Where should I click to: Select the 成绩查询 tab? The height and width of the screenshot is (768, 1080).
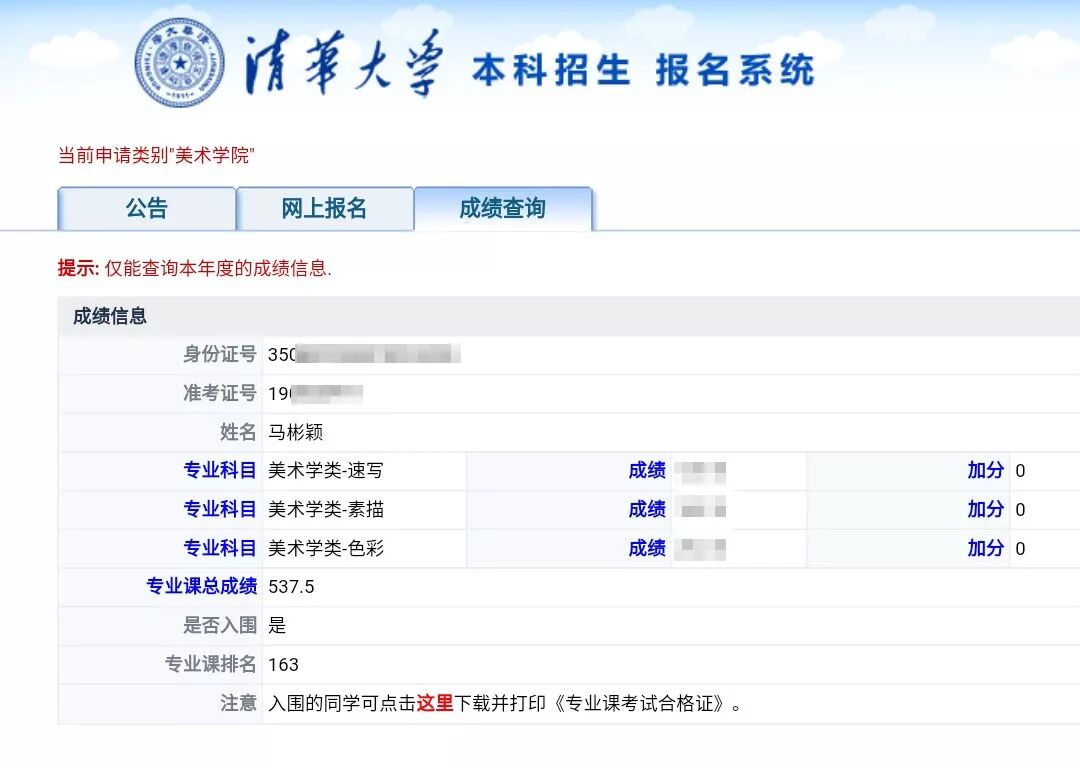click(503, 208)
